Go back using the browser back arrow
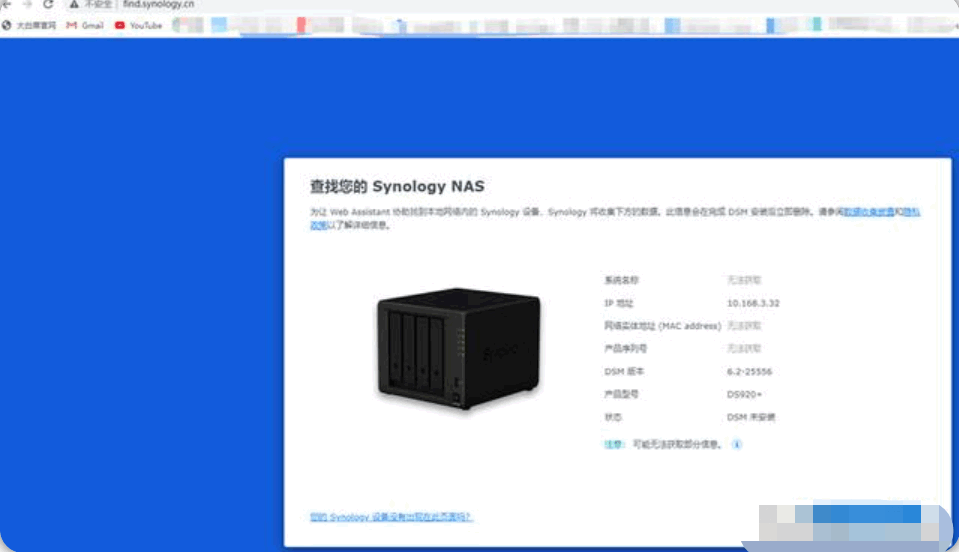The height and width of the screenshot is (552, 959). pos(7,4)
